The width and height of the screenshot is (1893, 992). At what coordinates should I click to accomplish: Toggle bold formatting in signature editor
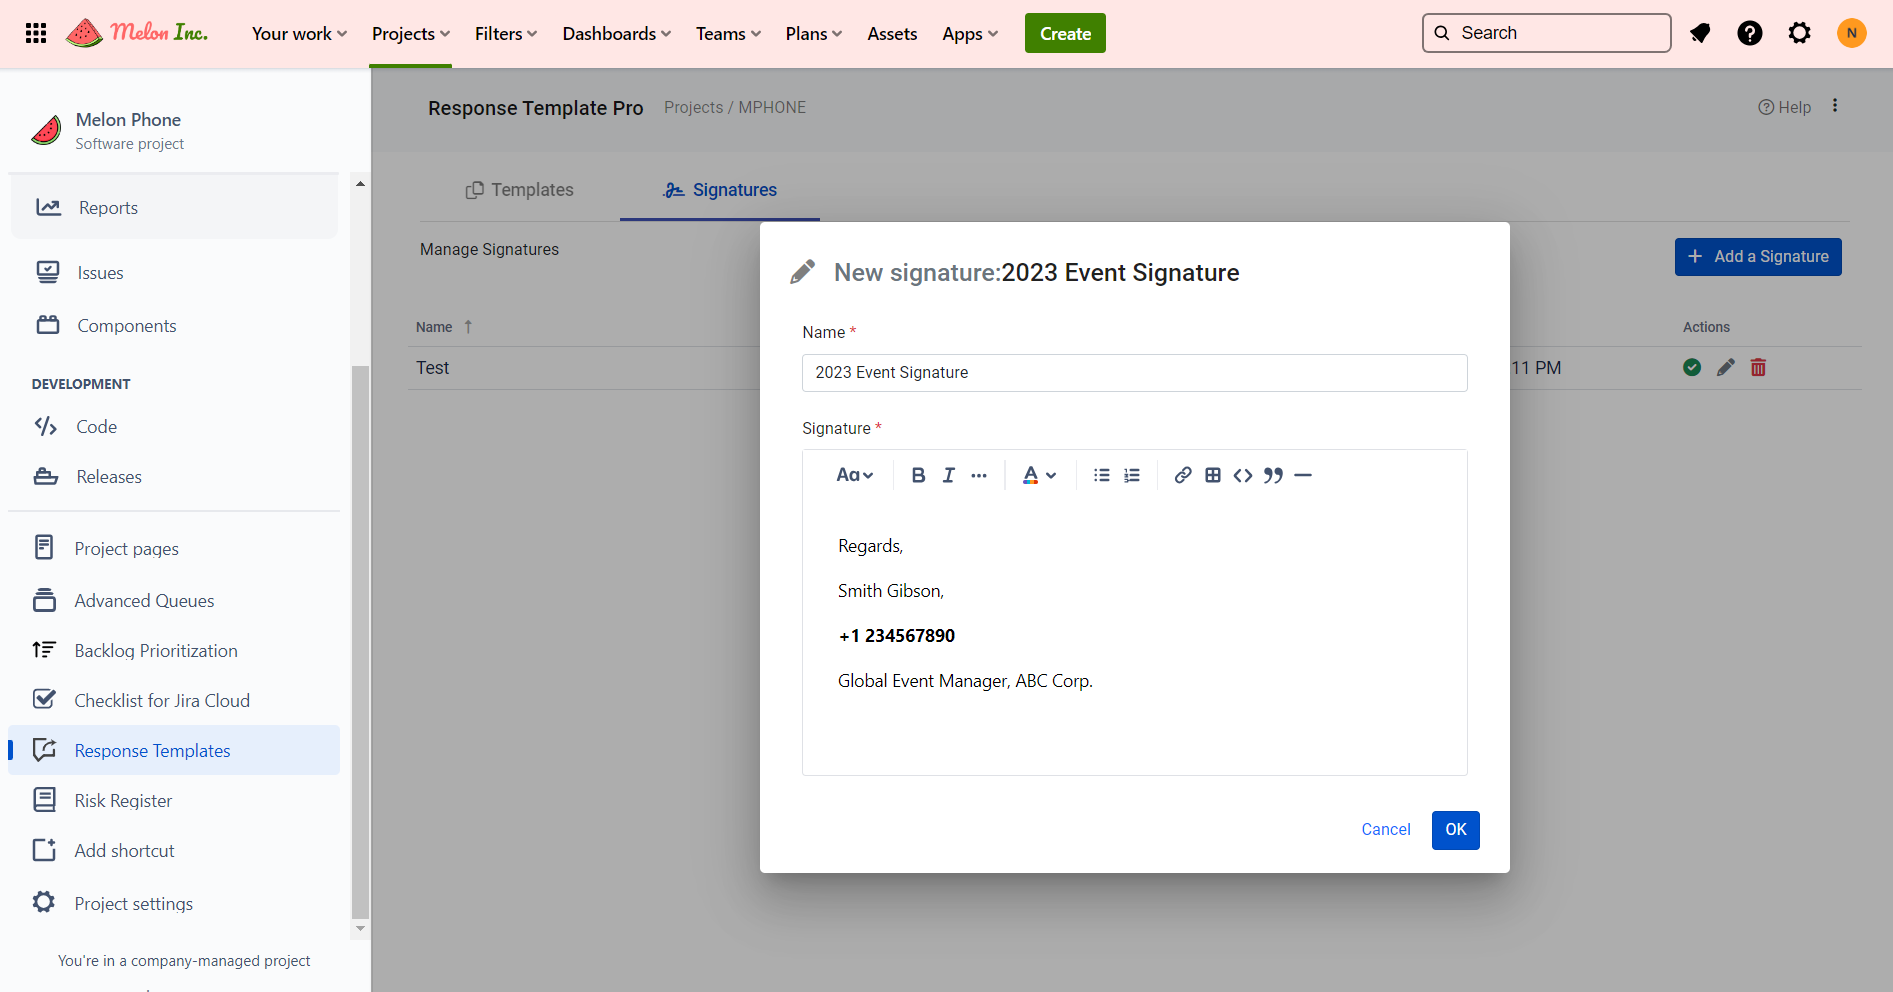(918, 475)
